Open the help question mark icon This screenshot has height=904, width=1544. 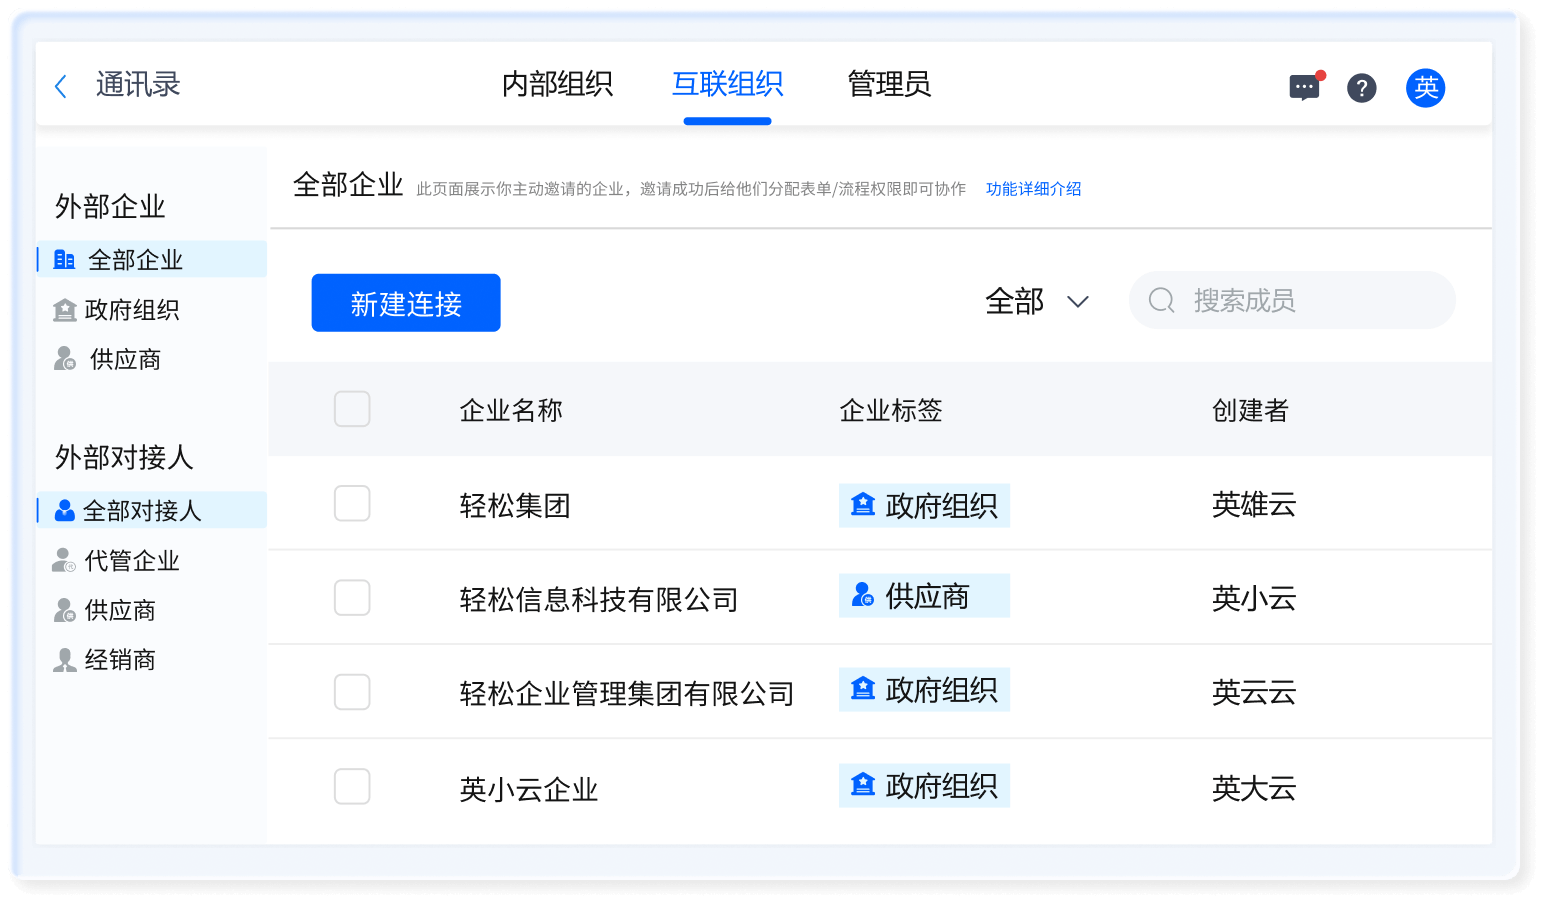point(1361,88)
